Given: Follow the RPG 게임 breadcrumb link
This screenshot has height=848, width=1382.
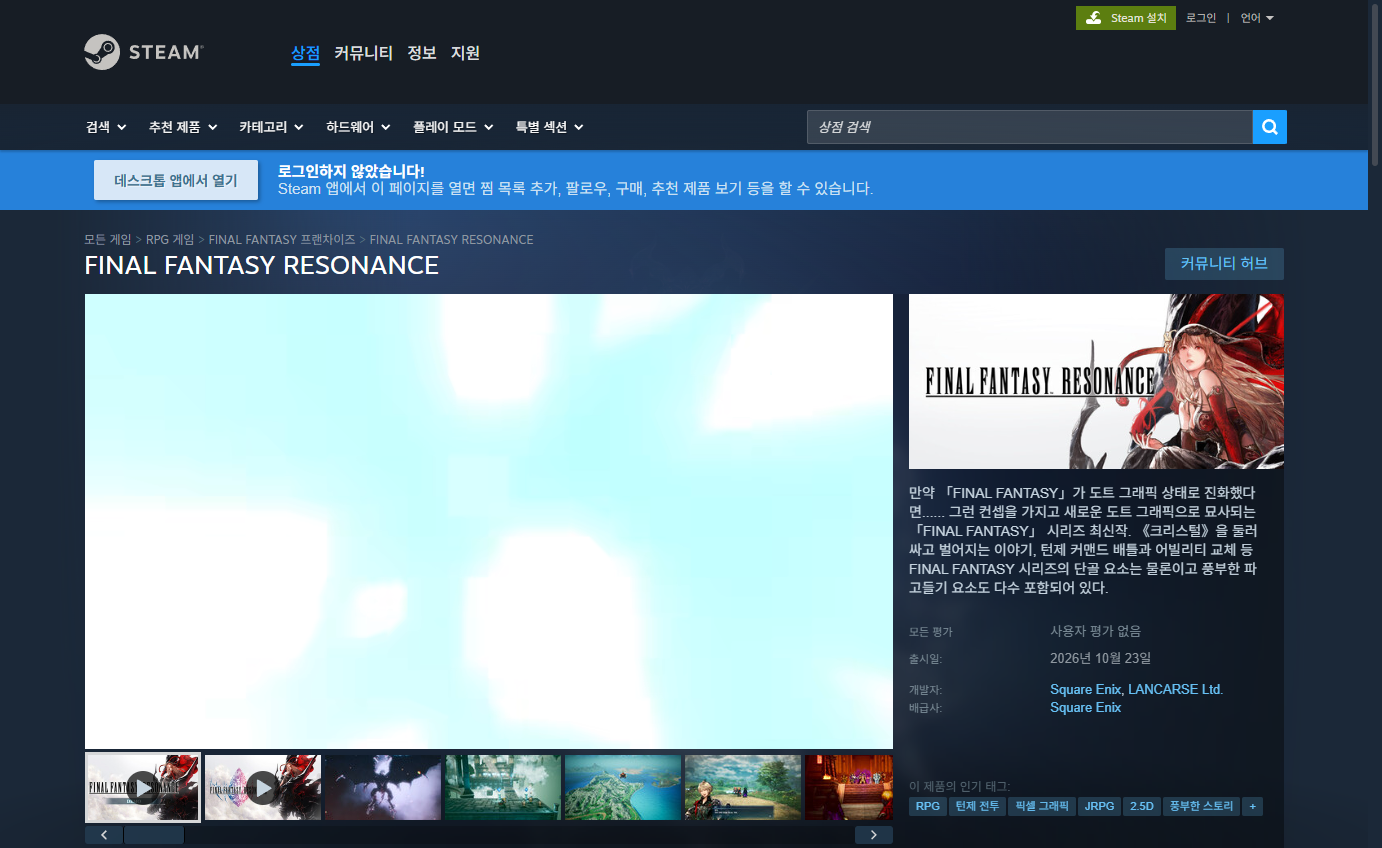Looking at the screenshot, I should click(x=170, y=240).
